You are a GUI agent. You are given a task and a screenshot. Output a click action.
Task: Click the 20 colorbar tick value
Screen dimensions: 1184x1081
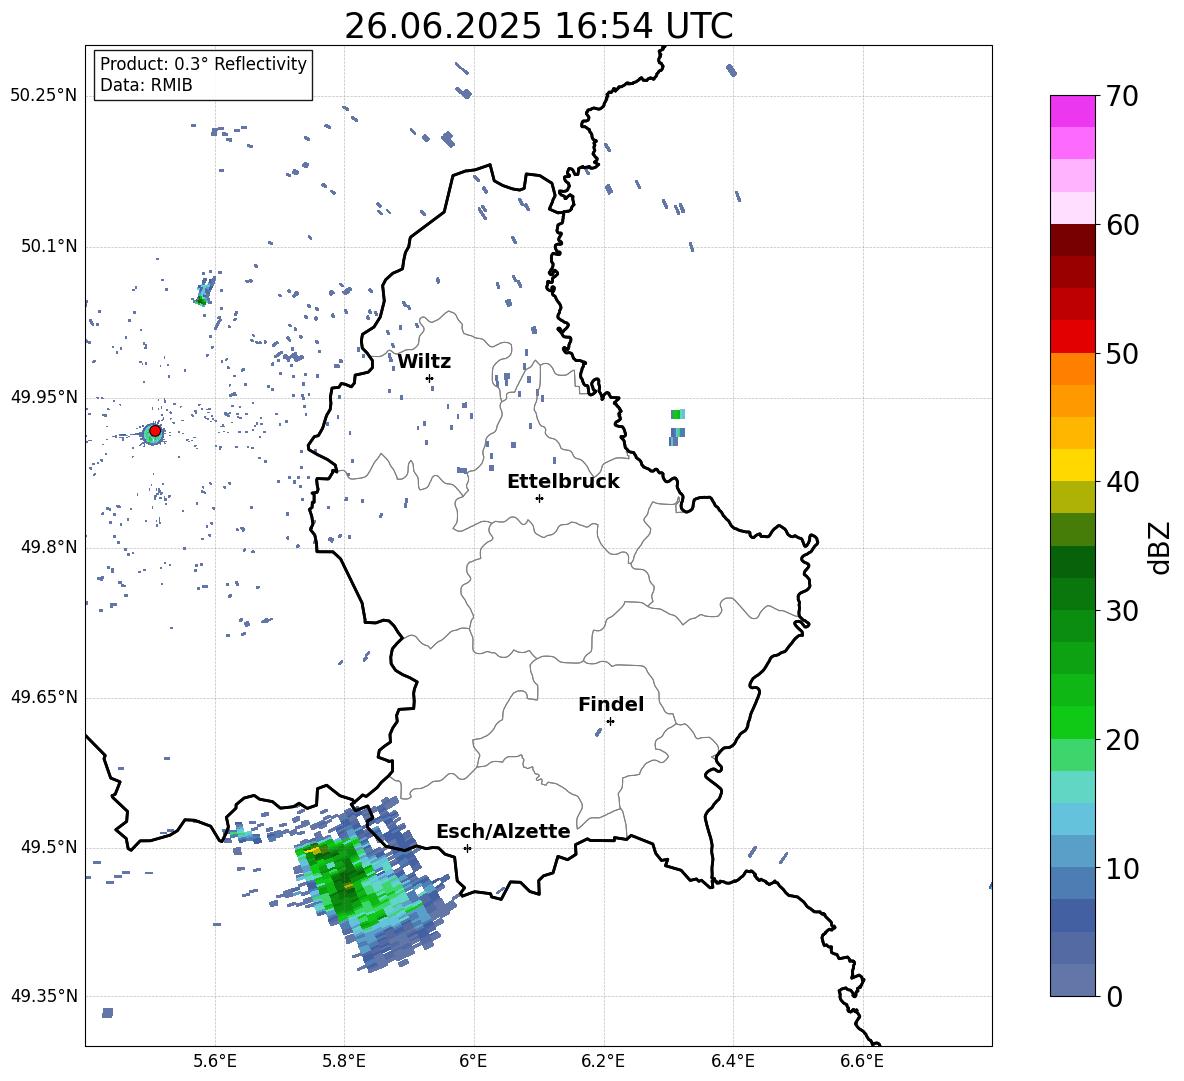[1123, 739]
